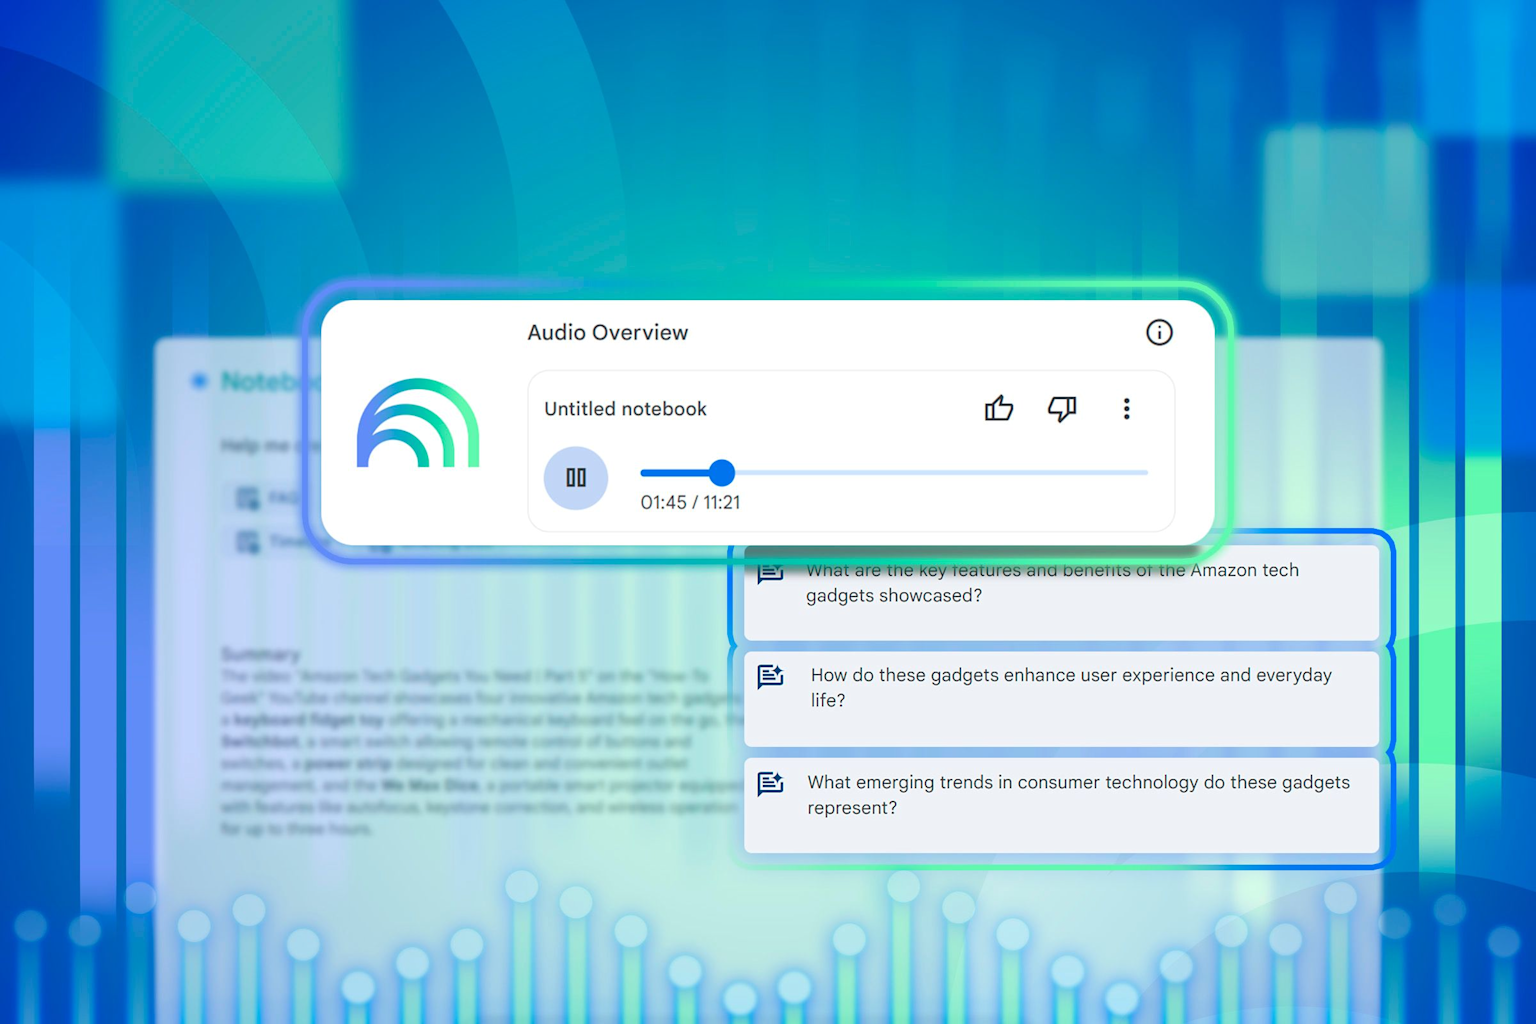Open the three-dot more options menu

tap(1126, 408)
